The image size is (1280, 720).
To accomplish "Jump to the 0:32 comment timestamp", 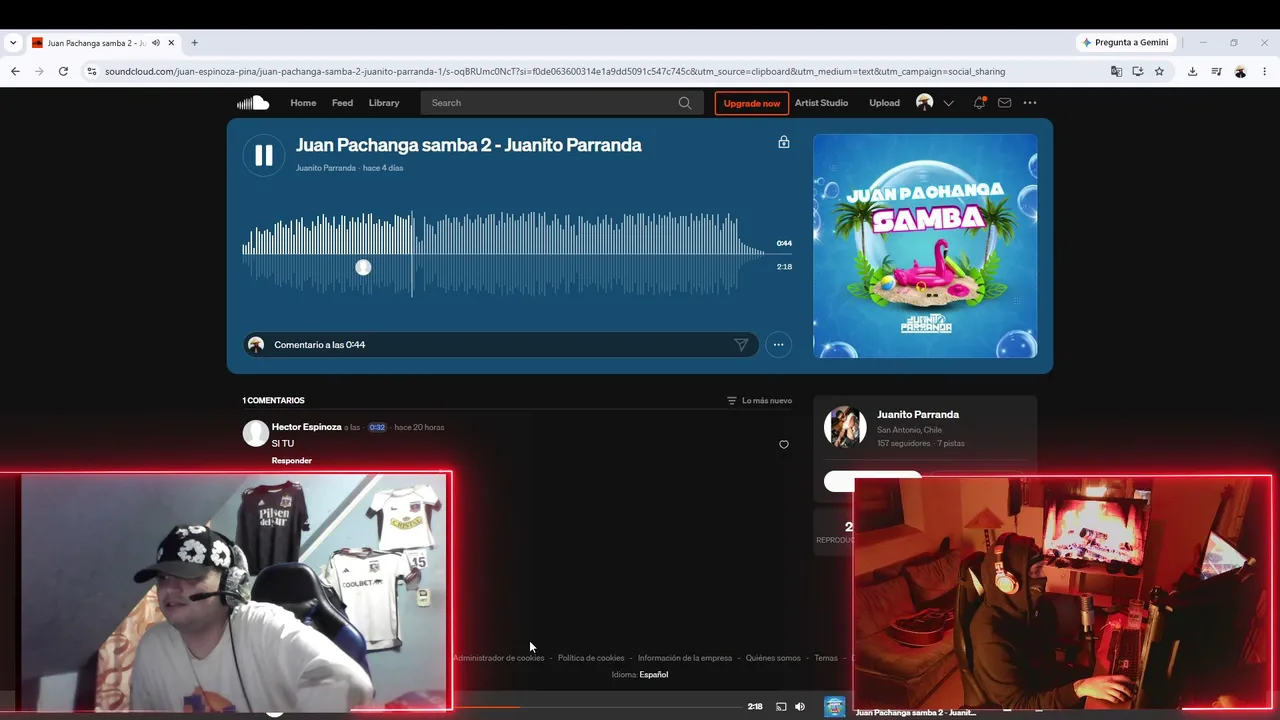I will pos(377,427).
